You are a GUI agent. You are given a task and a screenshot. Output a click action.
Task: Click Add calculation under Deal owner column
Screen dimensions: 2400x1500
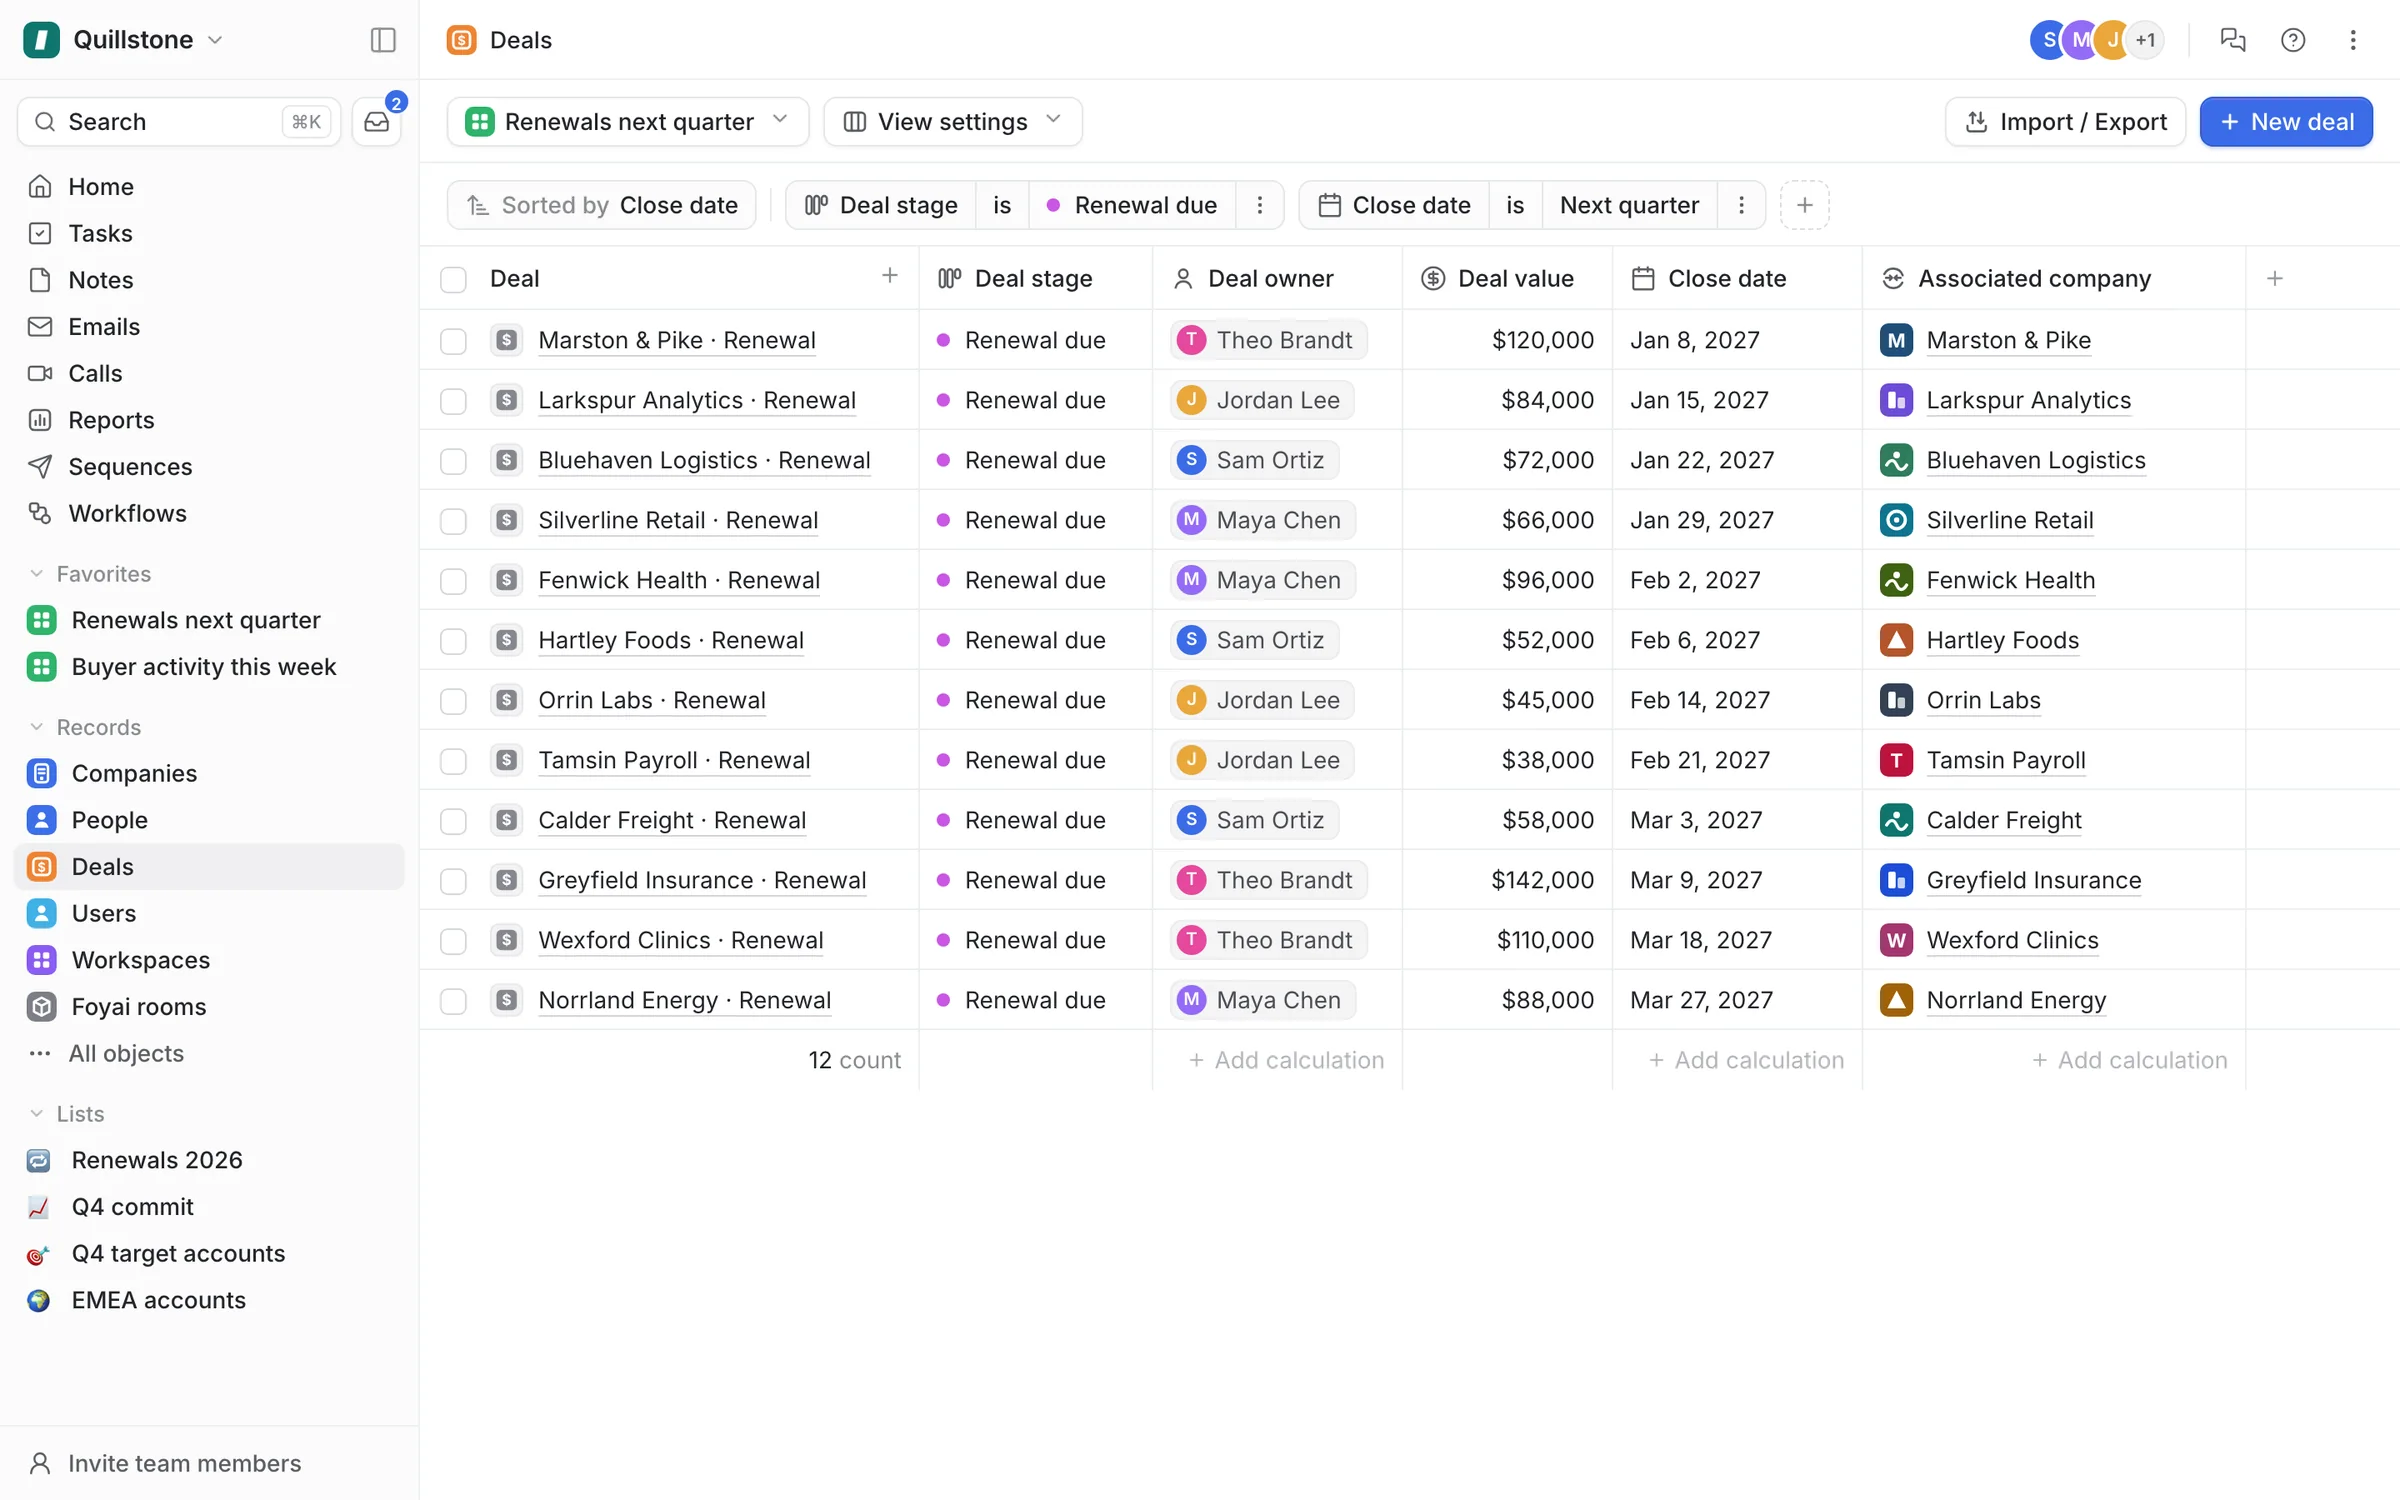pyautogui.click(x=1286, y=1060)
